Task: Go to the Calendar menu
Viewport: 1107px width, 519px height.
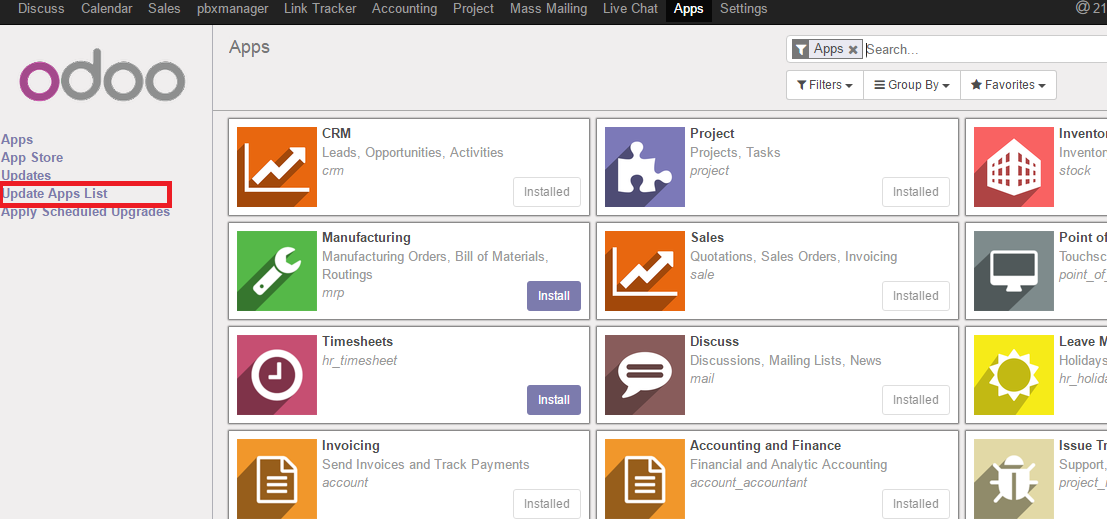Action: pos(107,9)
